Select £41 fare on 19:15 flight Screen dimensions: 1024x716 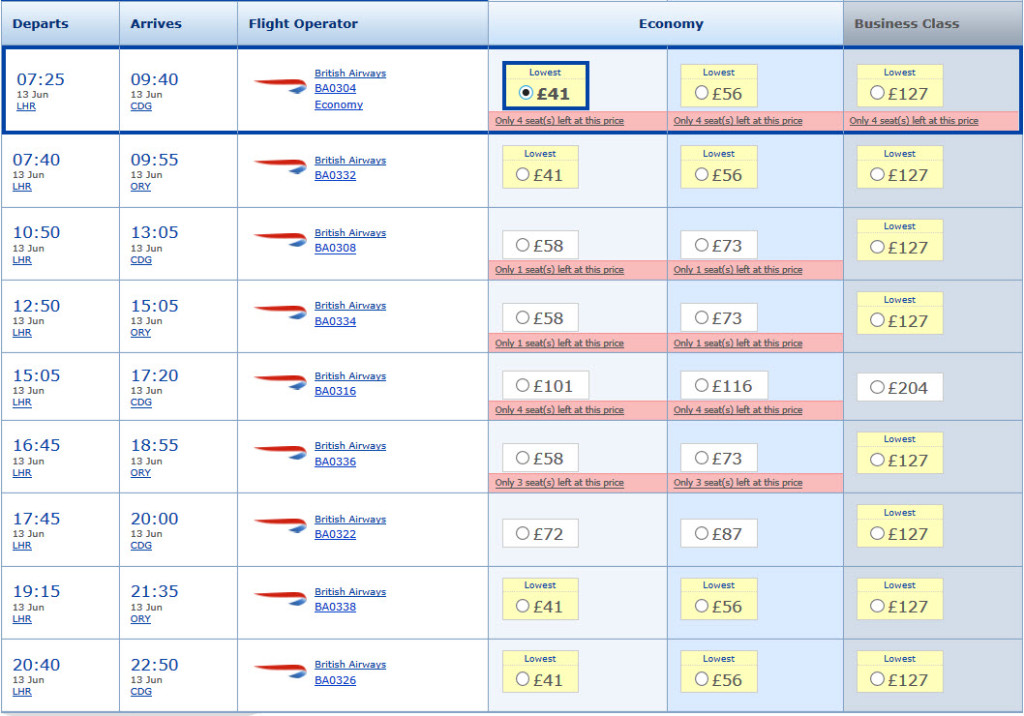coord(522,606)
